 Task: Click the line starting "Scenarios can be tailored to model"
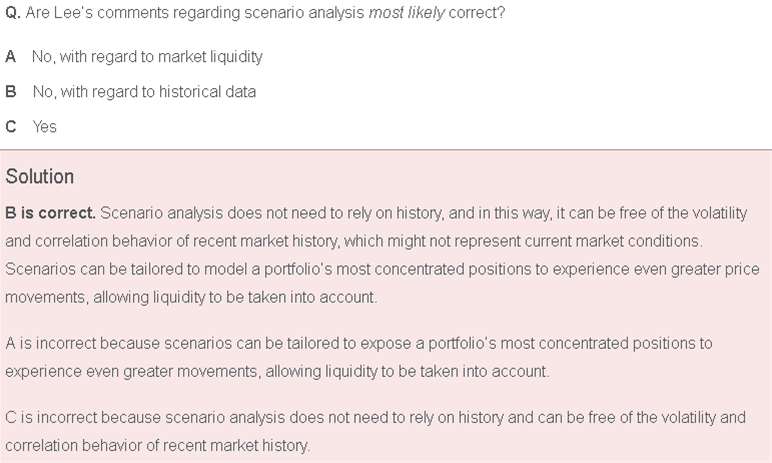click(x=382, y=269)
